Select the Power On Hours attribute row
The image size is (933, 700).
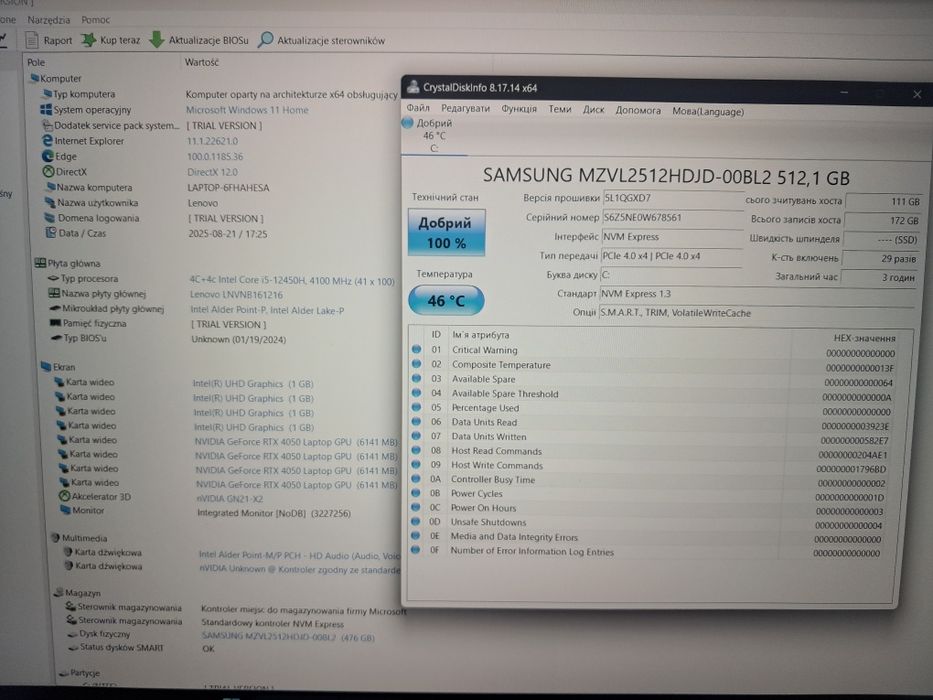tap(649, 509)
